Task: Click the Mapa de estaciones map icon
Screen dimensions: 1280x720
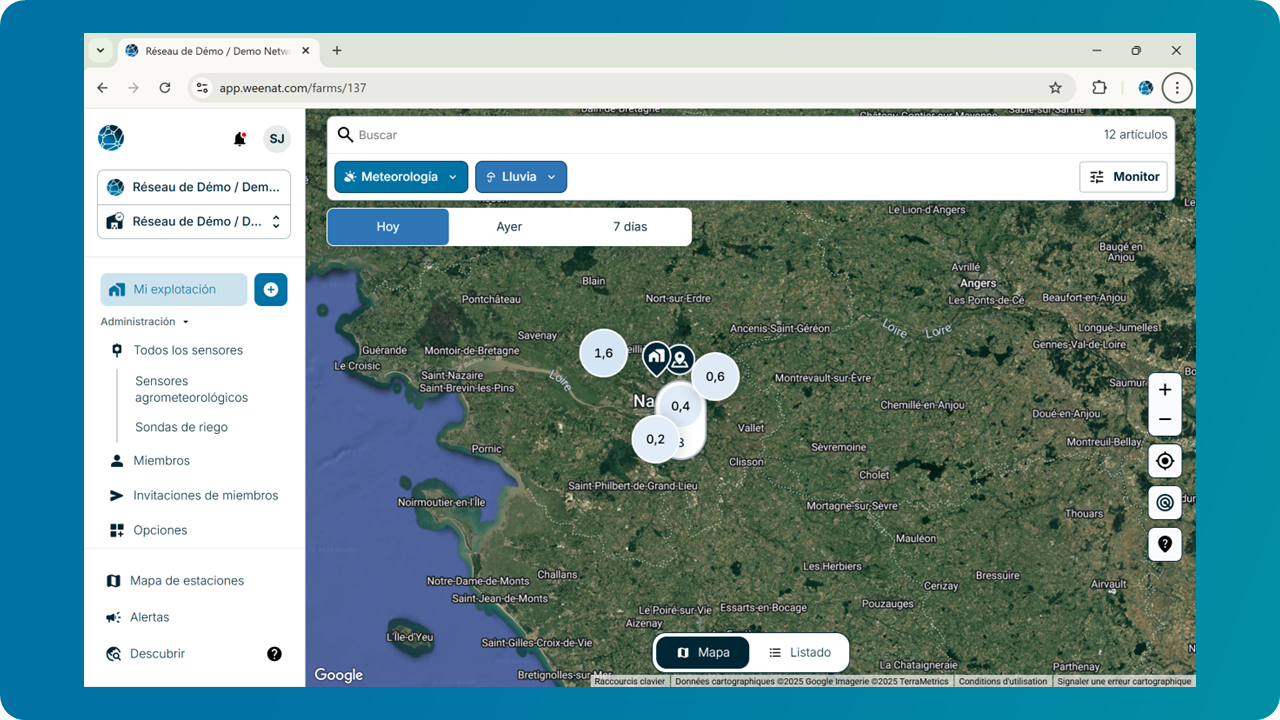Action: point(114,581)
